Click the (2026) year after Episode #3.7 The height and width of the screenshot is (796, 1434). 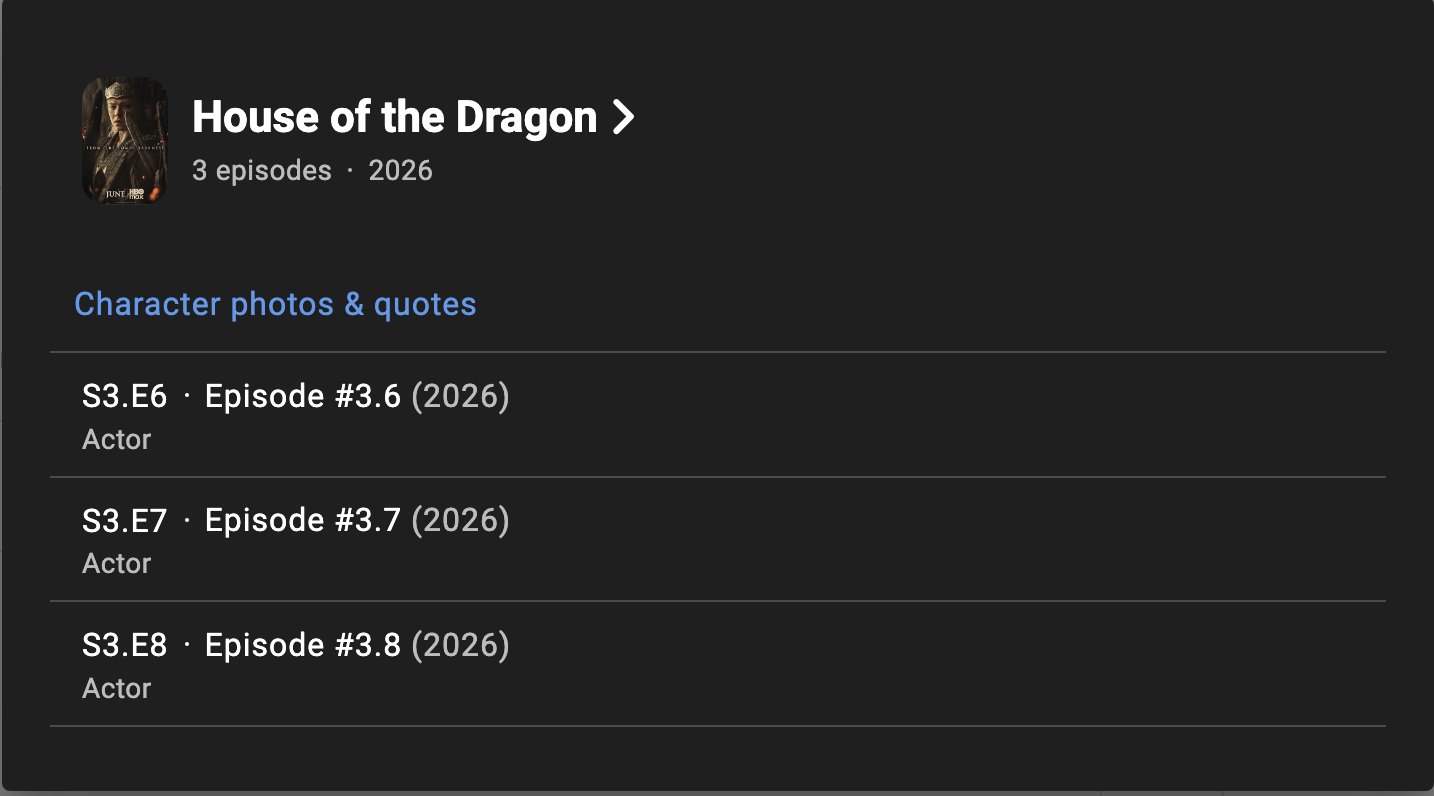point(460,521)
